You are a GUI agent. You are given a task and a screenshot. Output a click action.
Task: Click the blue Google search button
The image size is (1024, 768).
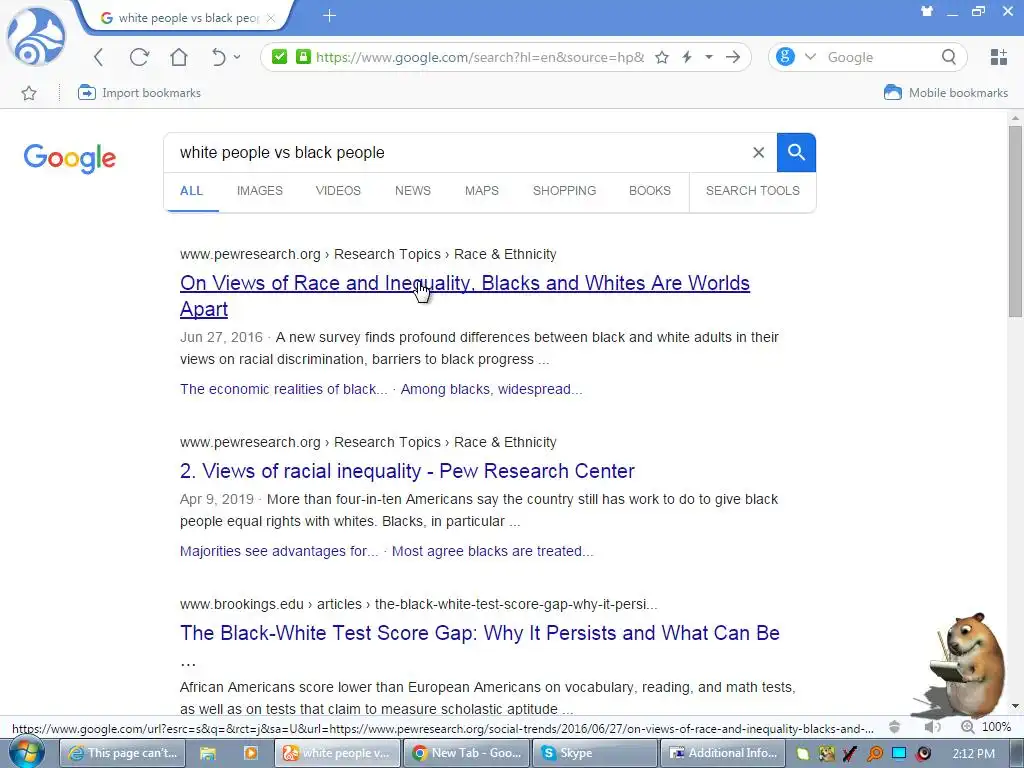796,152
